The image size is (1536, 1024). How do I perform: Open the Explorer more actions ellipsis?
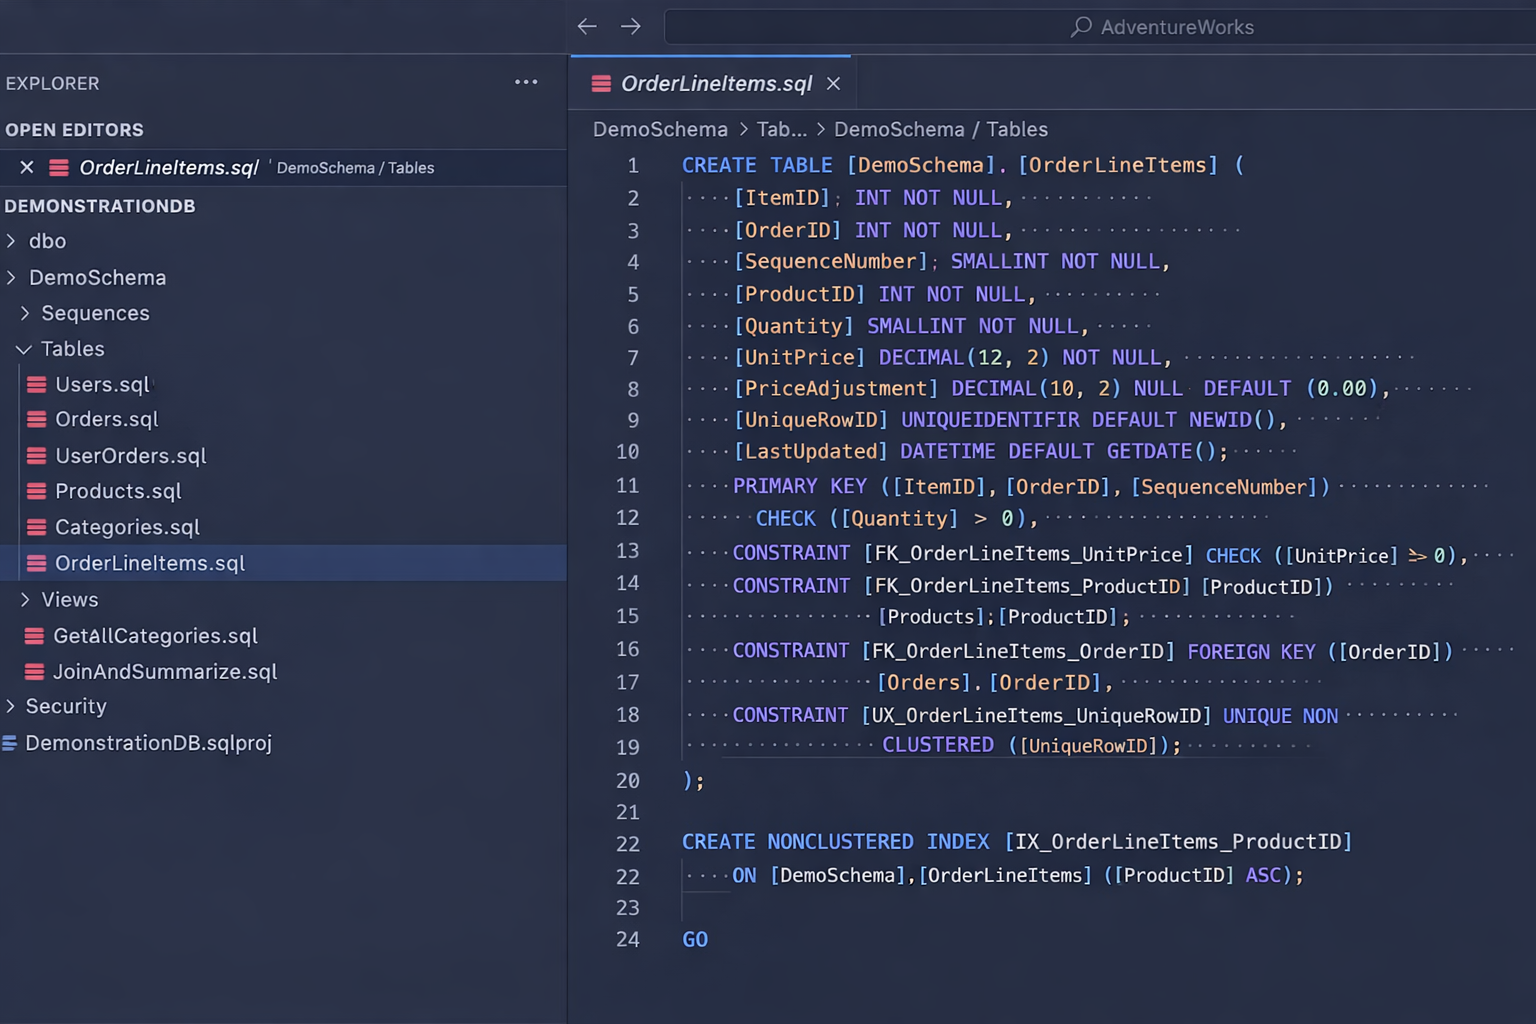526,83
